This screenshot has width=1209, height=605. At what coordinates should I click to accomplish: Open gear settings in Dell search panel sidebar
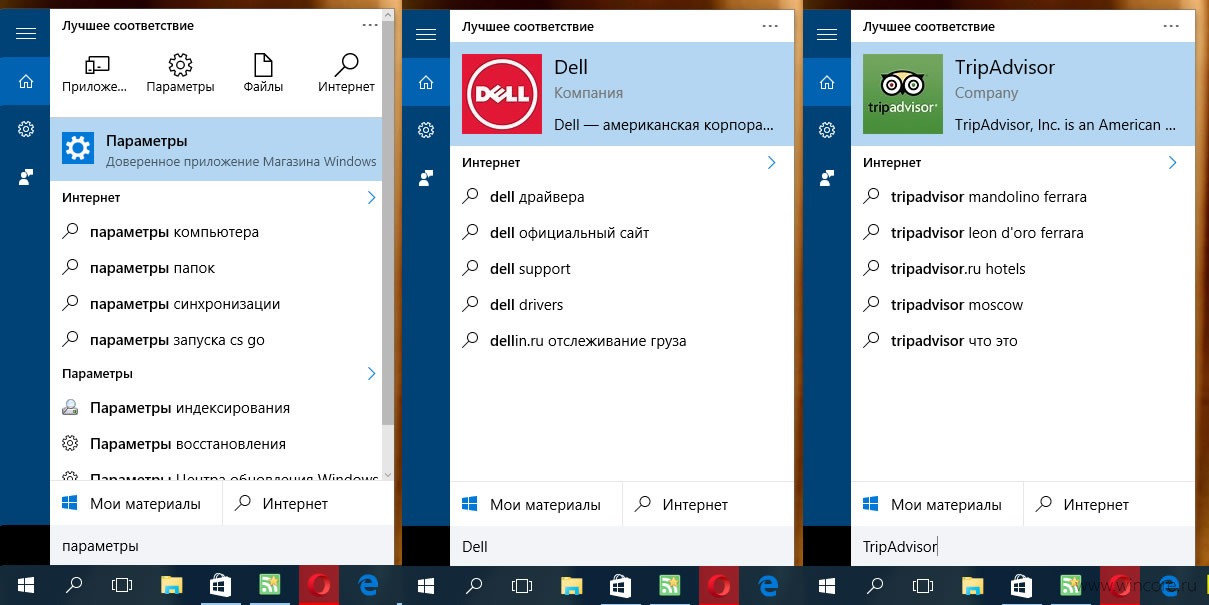click(x=426, y=129)
